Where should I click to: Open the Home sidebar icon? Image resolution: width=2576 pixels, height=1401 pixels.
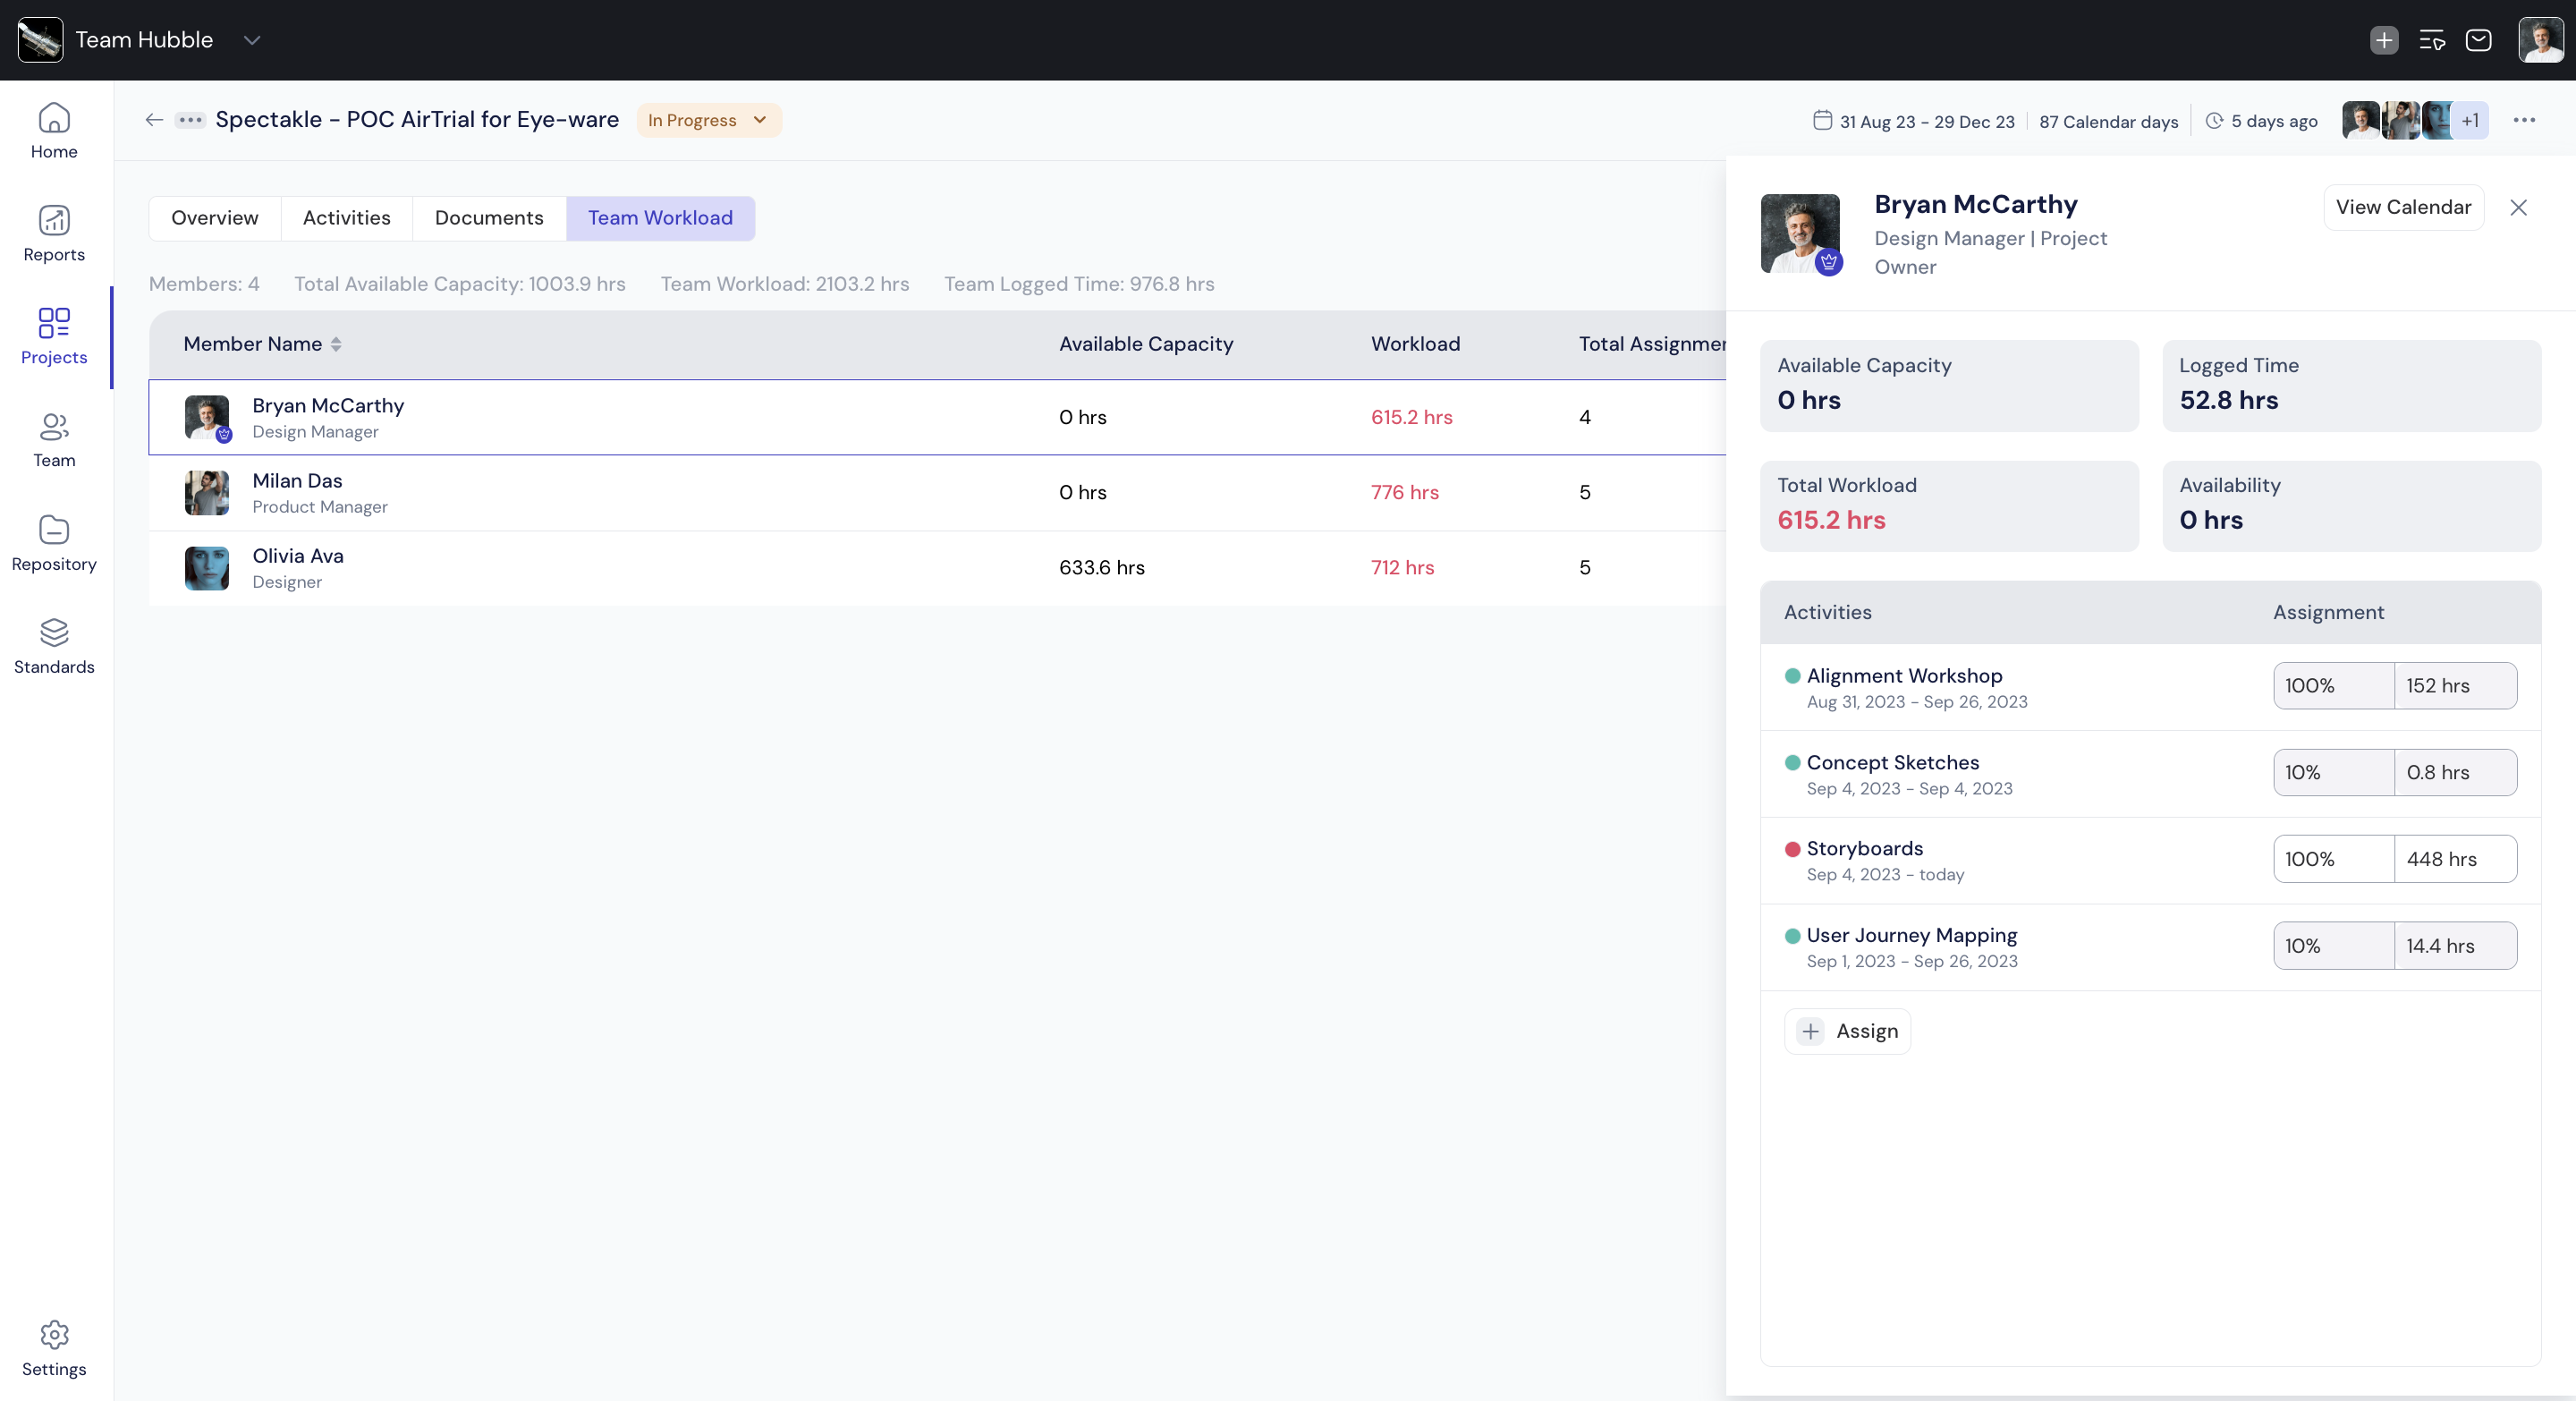pos(54,119)
